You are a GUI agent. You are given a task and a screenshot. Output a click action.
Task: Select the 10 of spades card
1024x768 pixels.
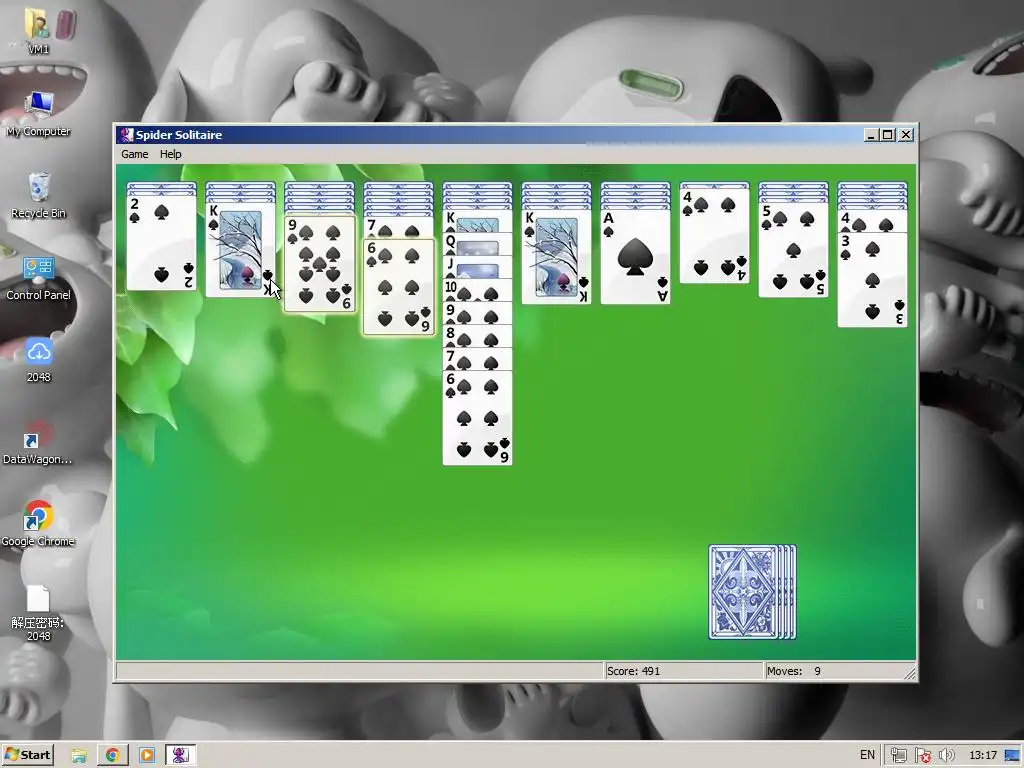477,290
